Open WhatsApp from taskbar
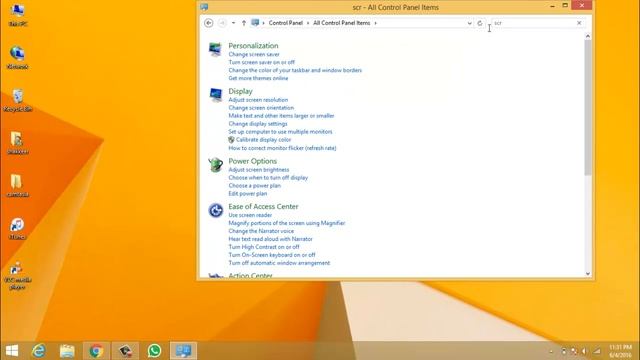Screen dimensions: 640x360 point(154,351)
